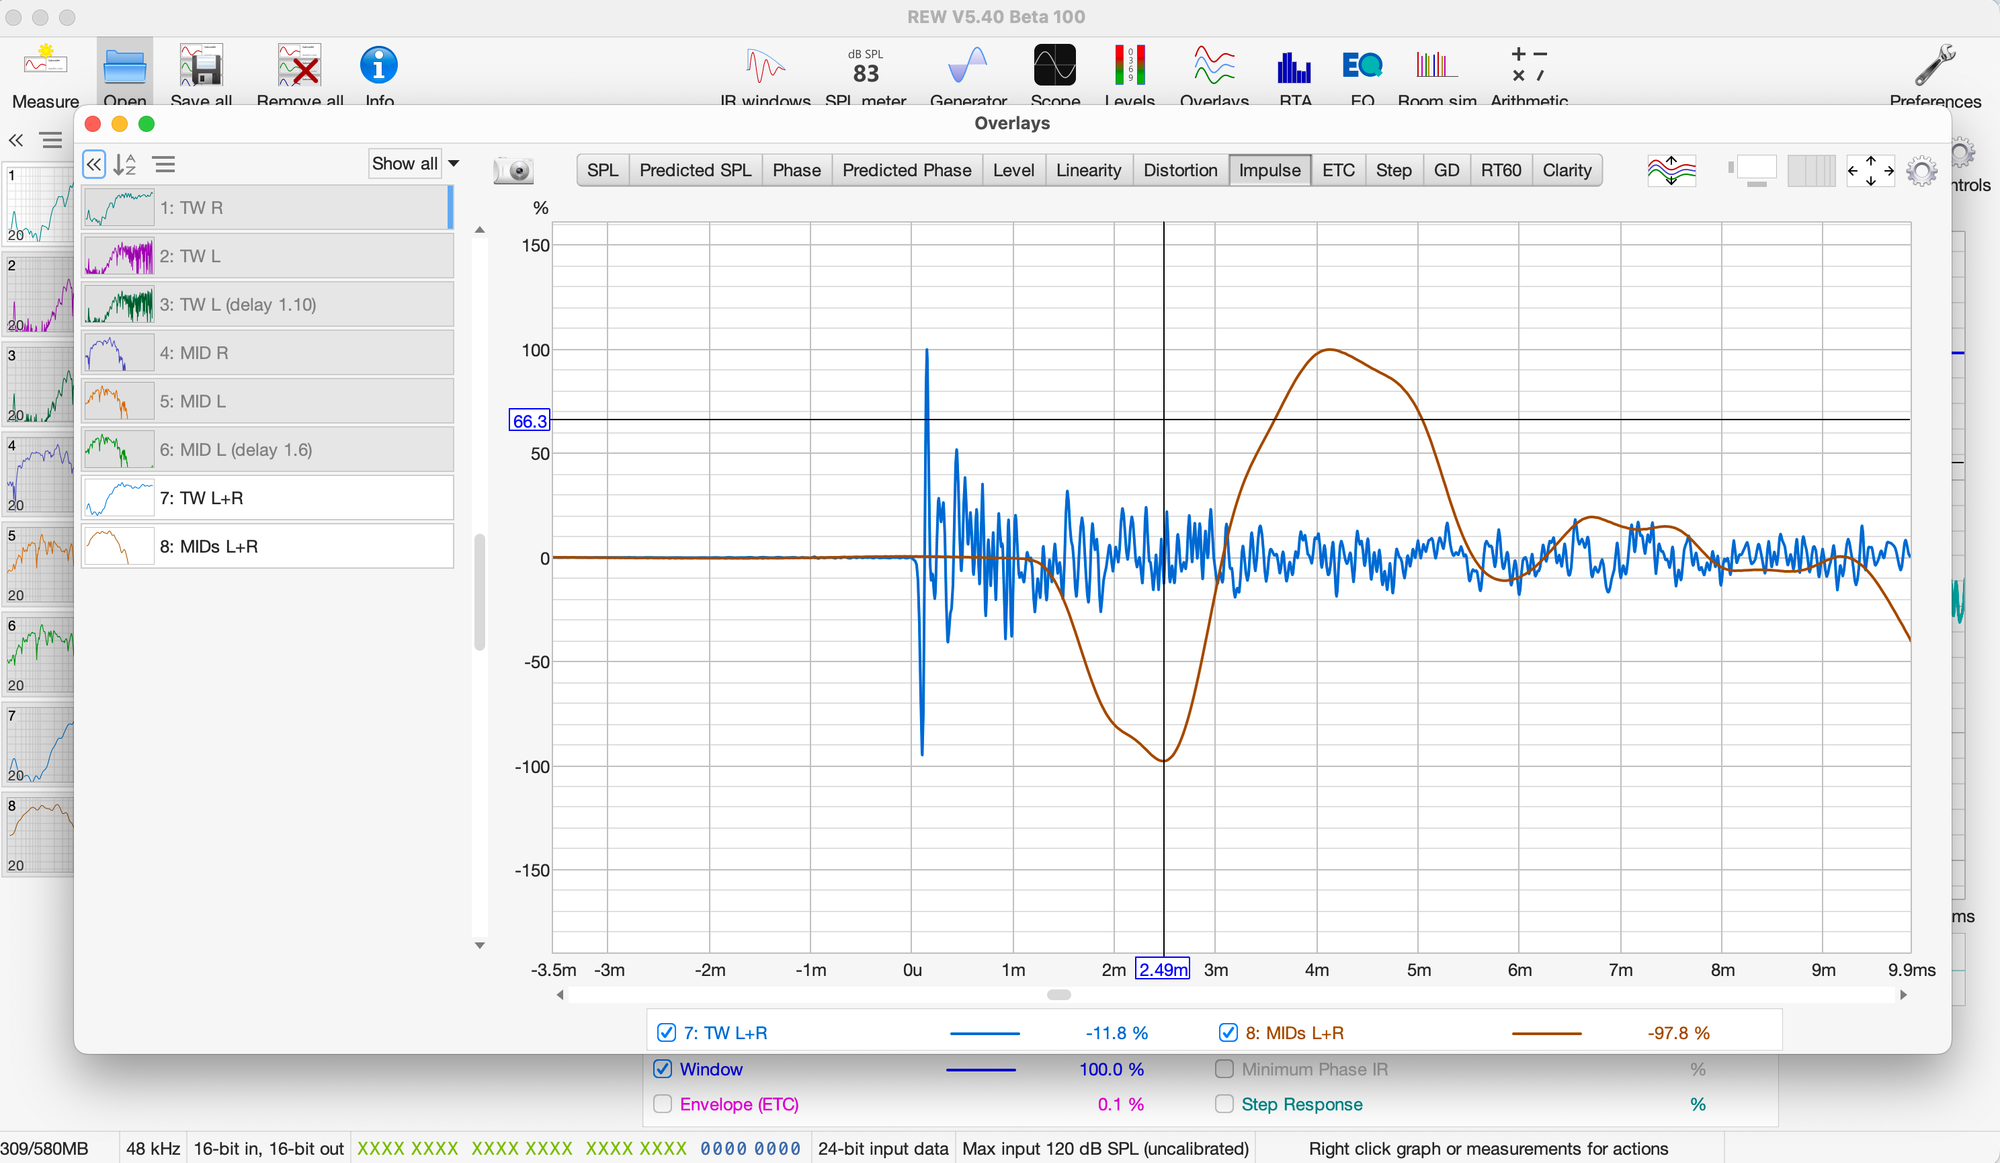This screenshot has width=2000, height=1163.
Task: Switch to the Distortion tab
Action: point(1180,170)
